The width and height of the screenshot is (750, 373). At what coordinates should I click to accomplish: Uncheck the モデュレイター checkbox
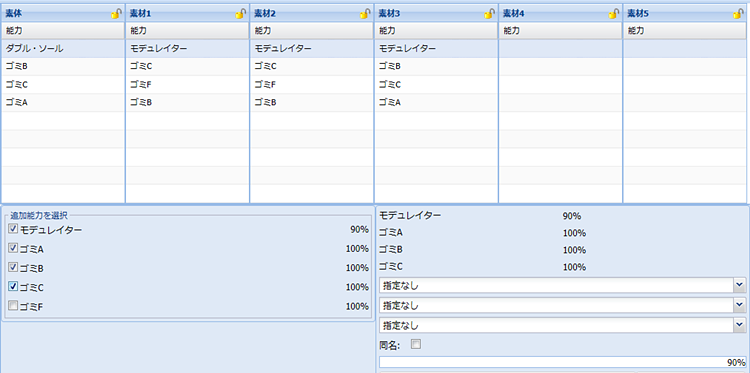pos(13,229)
